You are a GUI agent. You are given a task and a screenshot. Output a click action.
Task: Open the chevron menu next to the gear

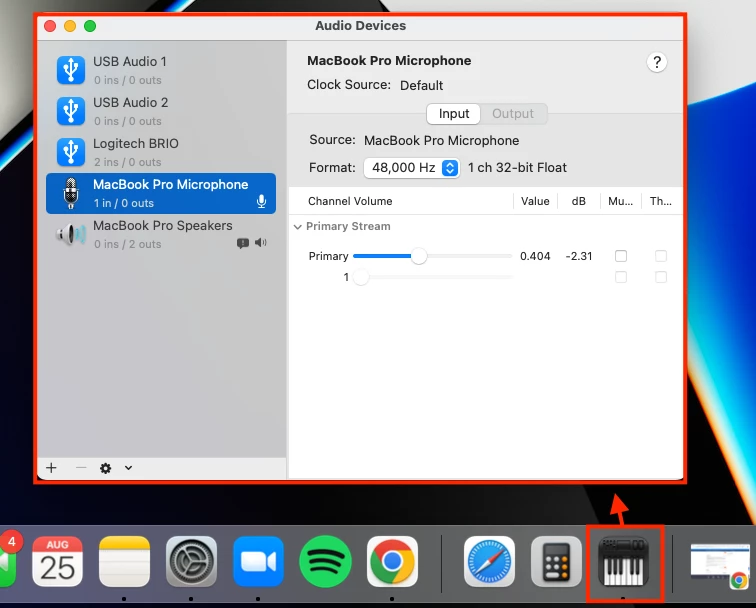128,468
